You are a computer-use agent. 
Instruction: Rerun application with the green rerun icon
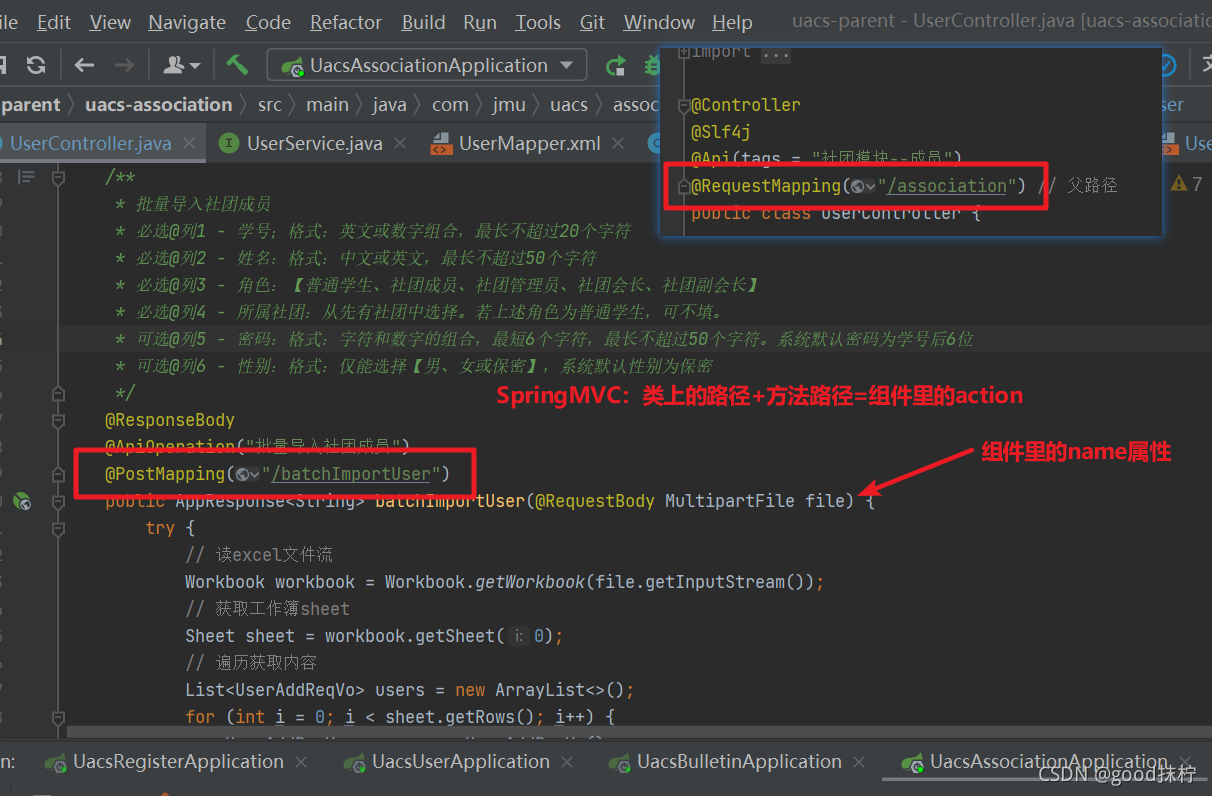tap(616, 66)
